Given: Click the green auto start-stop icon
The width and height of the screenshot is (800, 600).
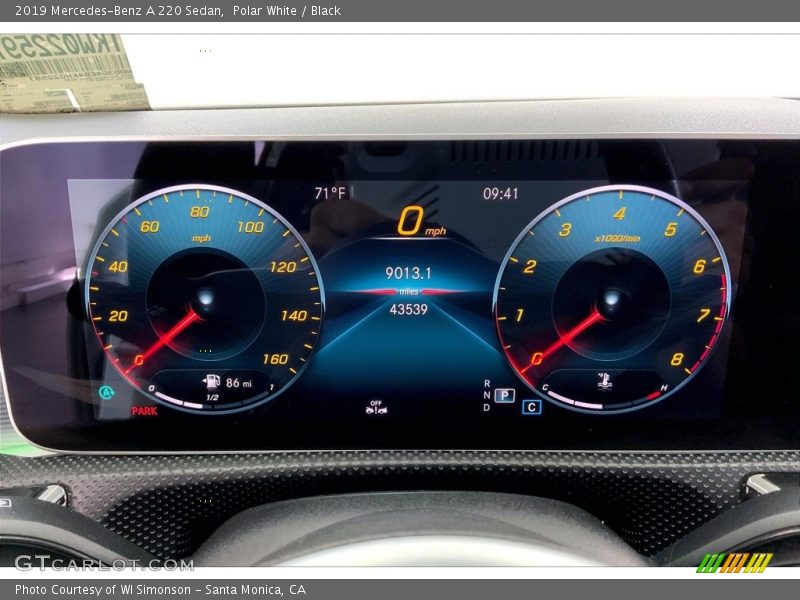Looking at the screenshot, I should [107, 392].
